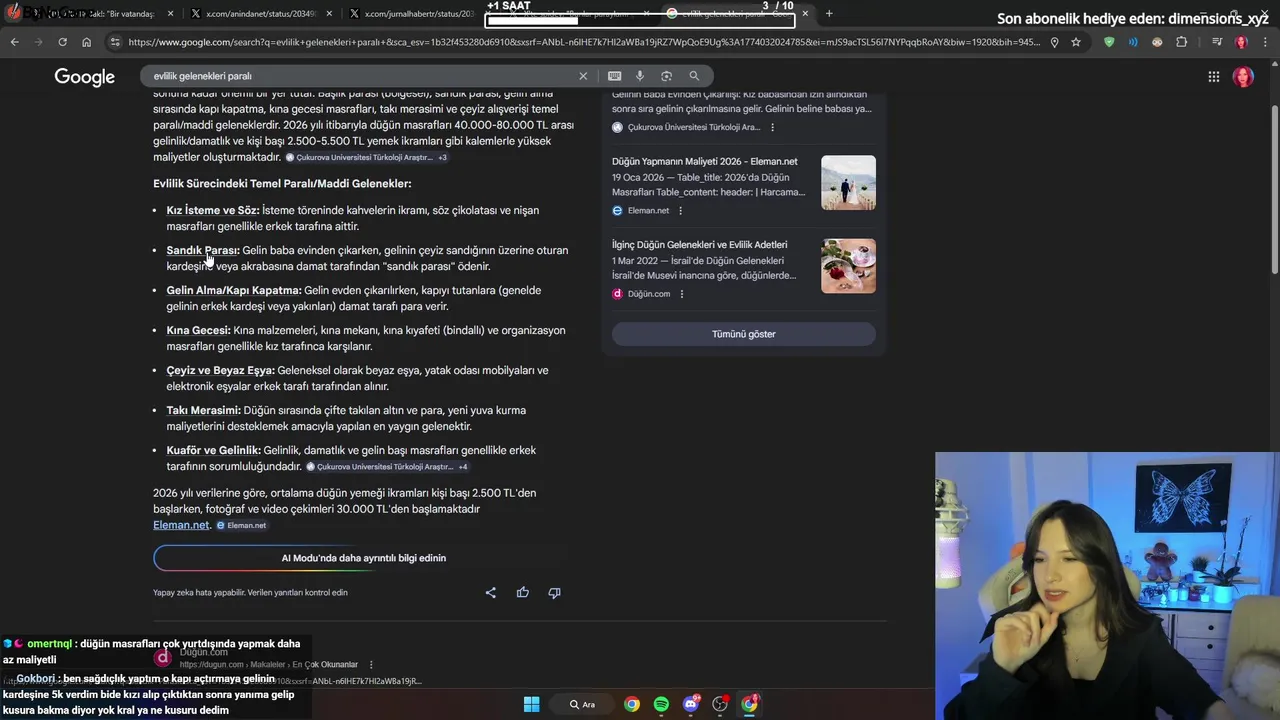Open Spotify from the taskbar
The width and height of the screenshot is (1280, 720).
pos(661,704)
